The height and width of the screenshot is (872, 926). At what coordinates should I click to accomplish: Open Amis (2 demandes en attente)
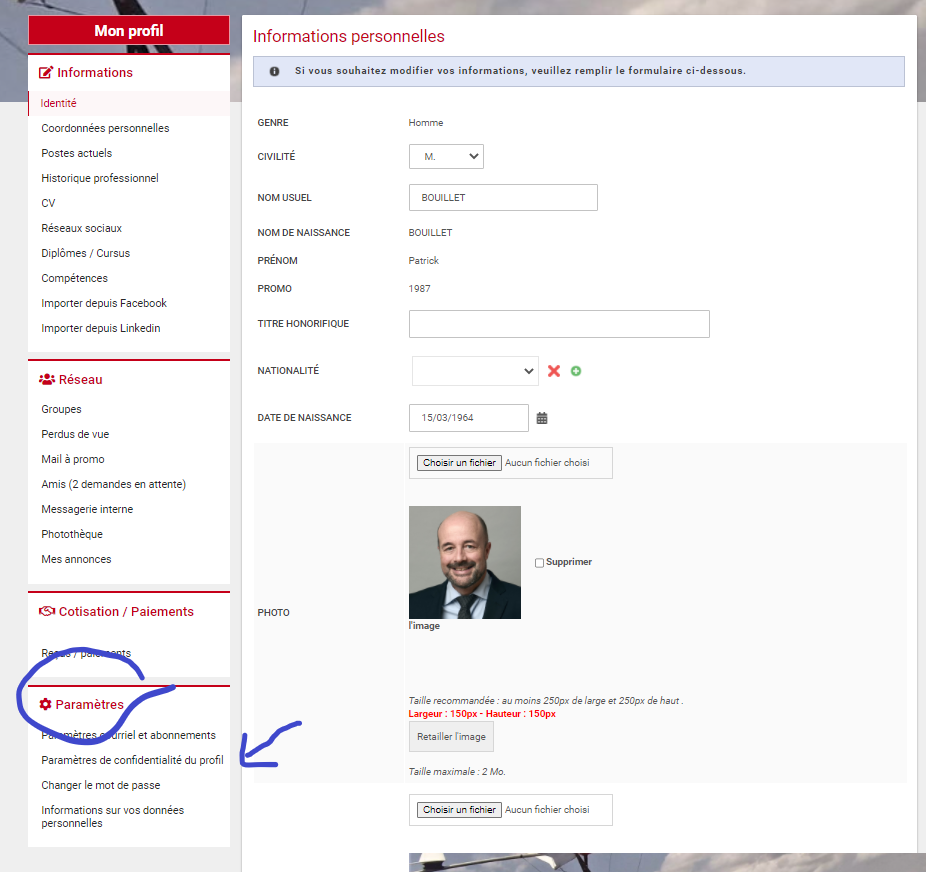point(113,484)
